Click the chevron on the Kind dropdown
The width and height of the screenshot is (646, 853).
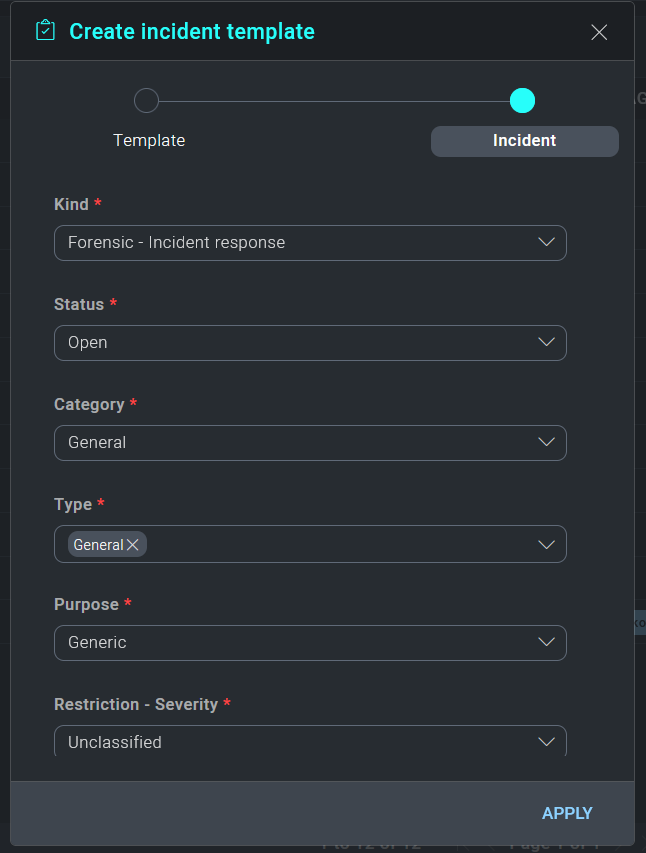click(x=546, y=242)
